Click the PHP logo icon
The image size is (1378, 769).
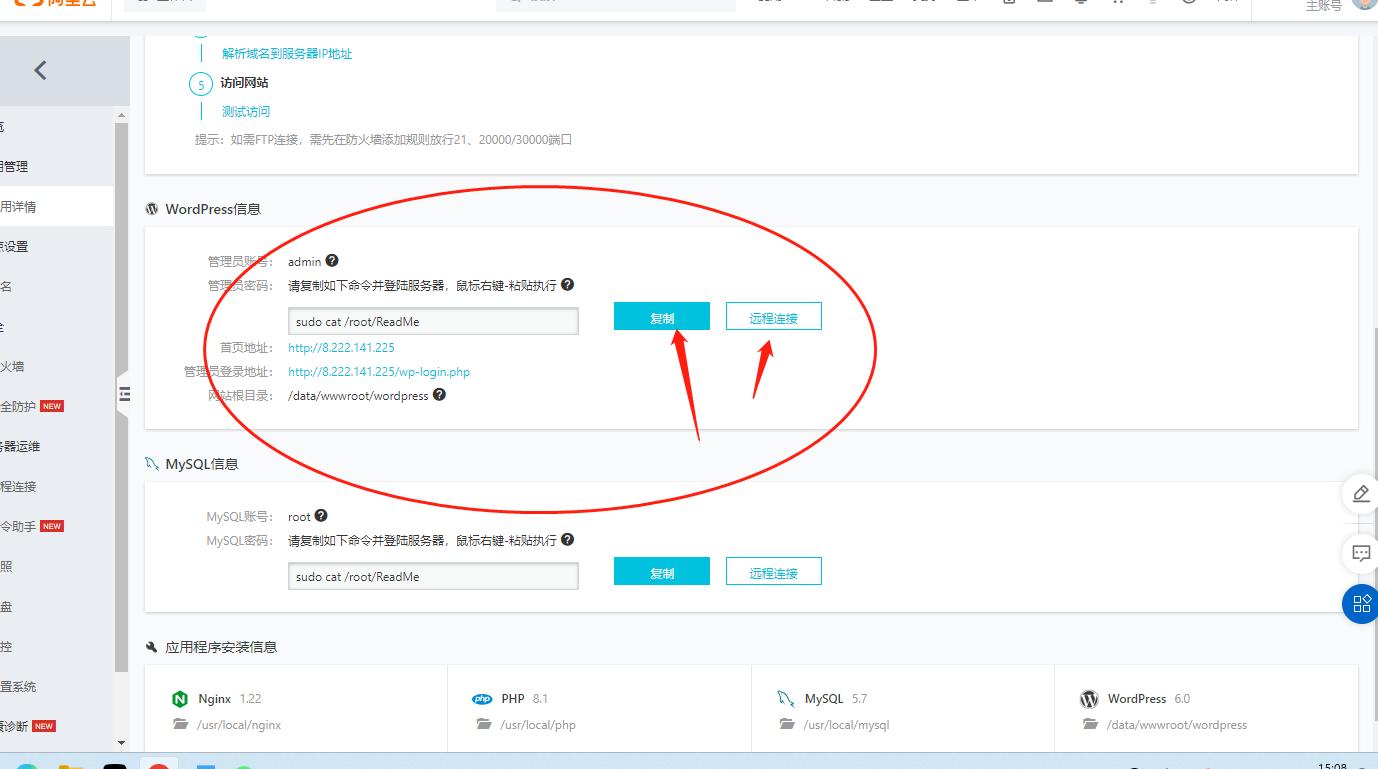pyautogui.click(x=483, y=699)
